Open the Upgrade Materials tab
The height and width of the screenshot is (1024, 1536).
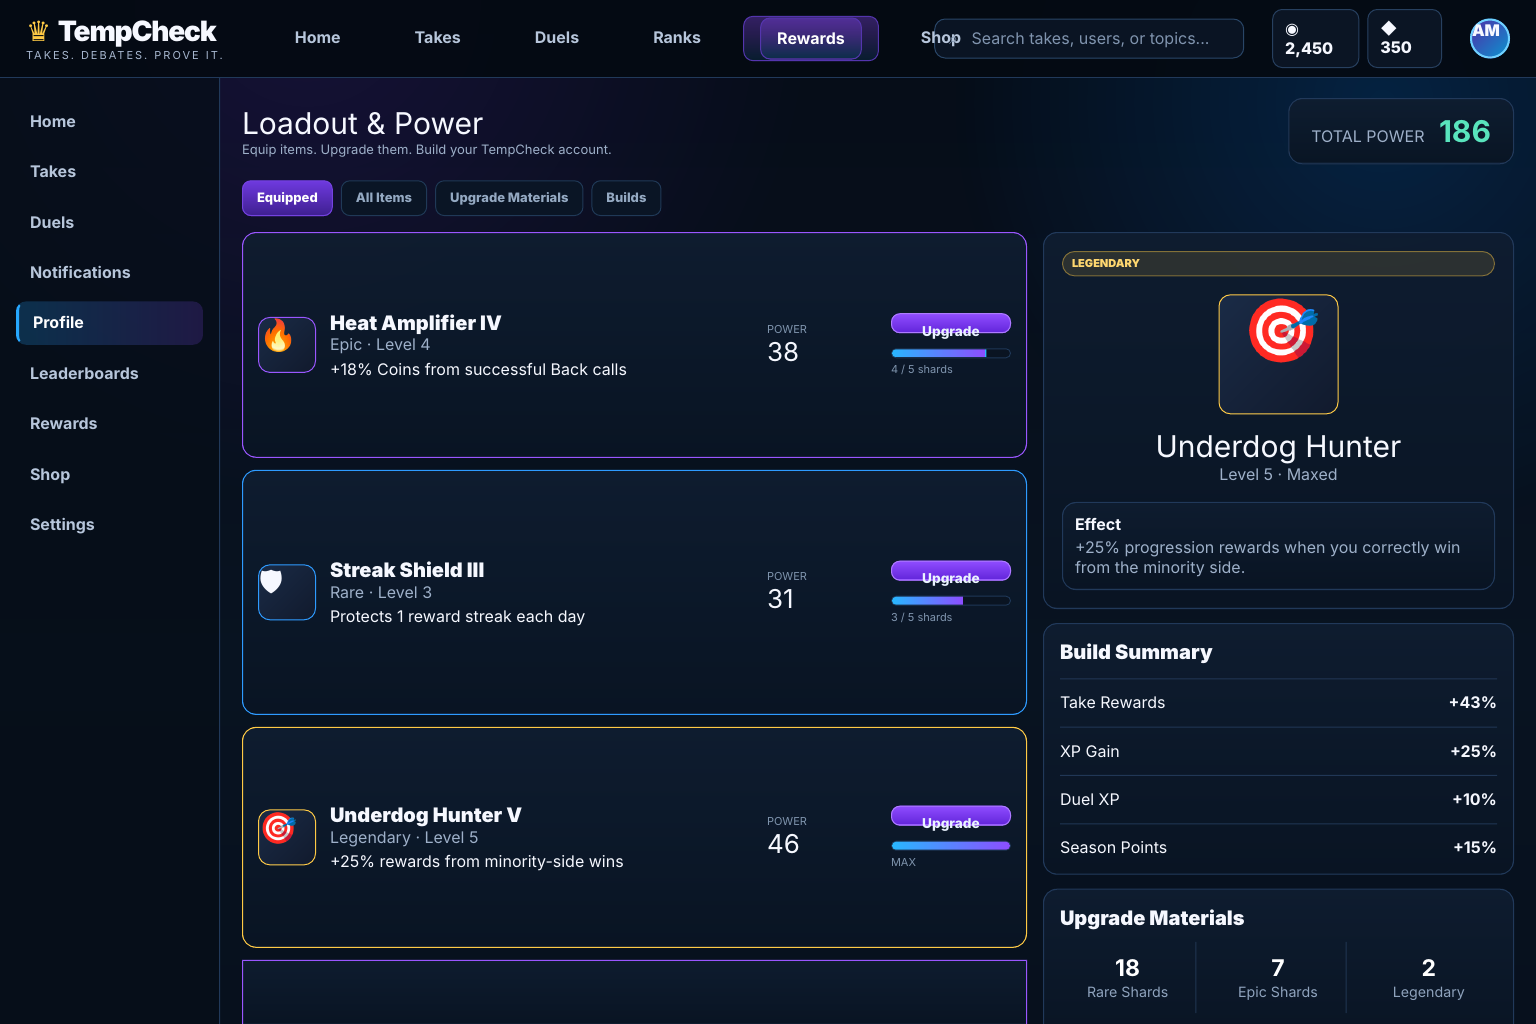pos(509,198)
